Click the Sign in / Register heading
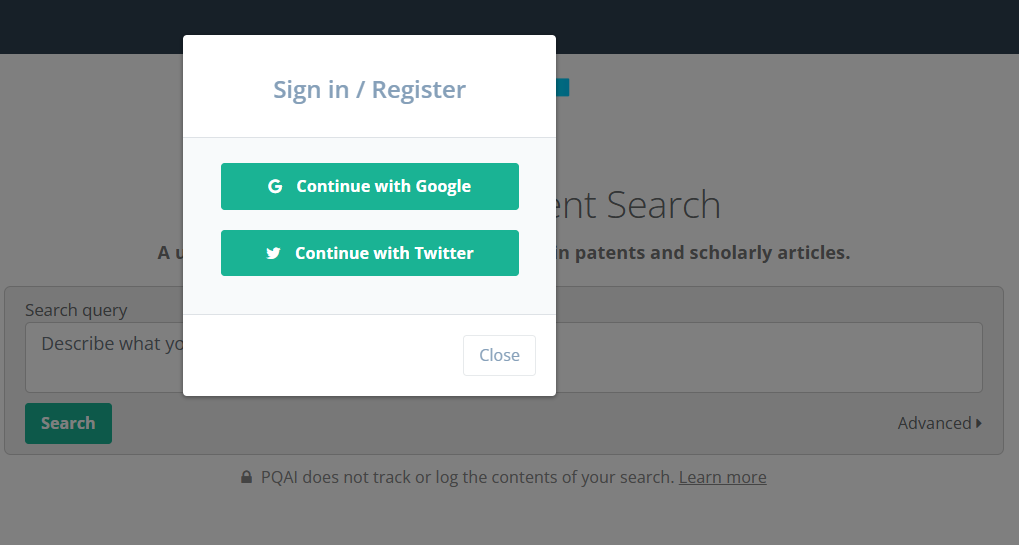The width and height of the screenshot is (1019, 545). click(369, 90)
